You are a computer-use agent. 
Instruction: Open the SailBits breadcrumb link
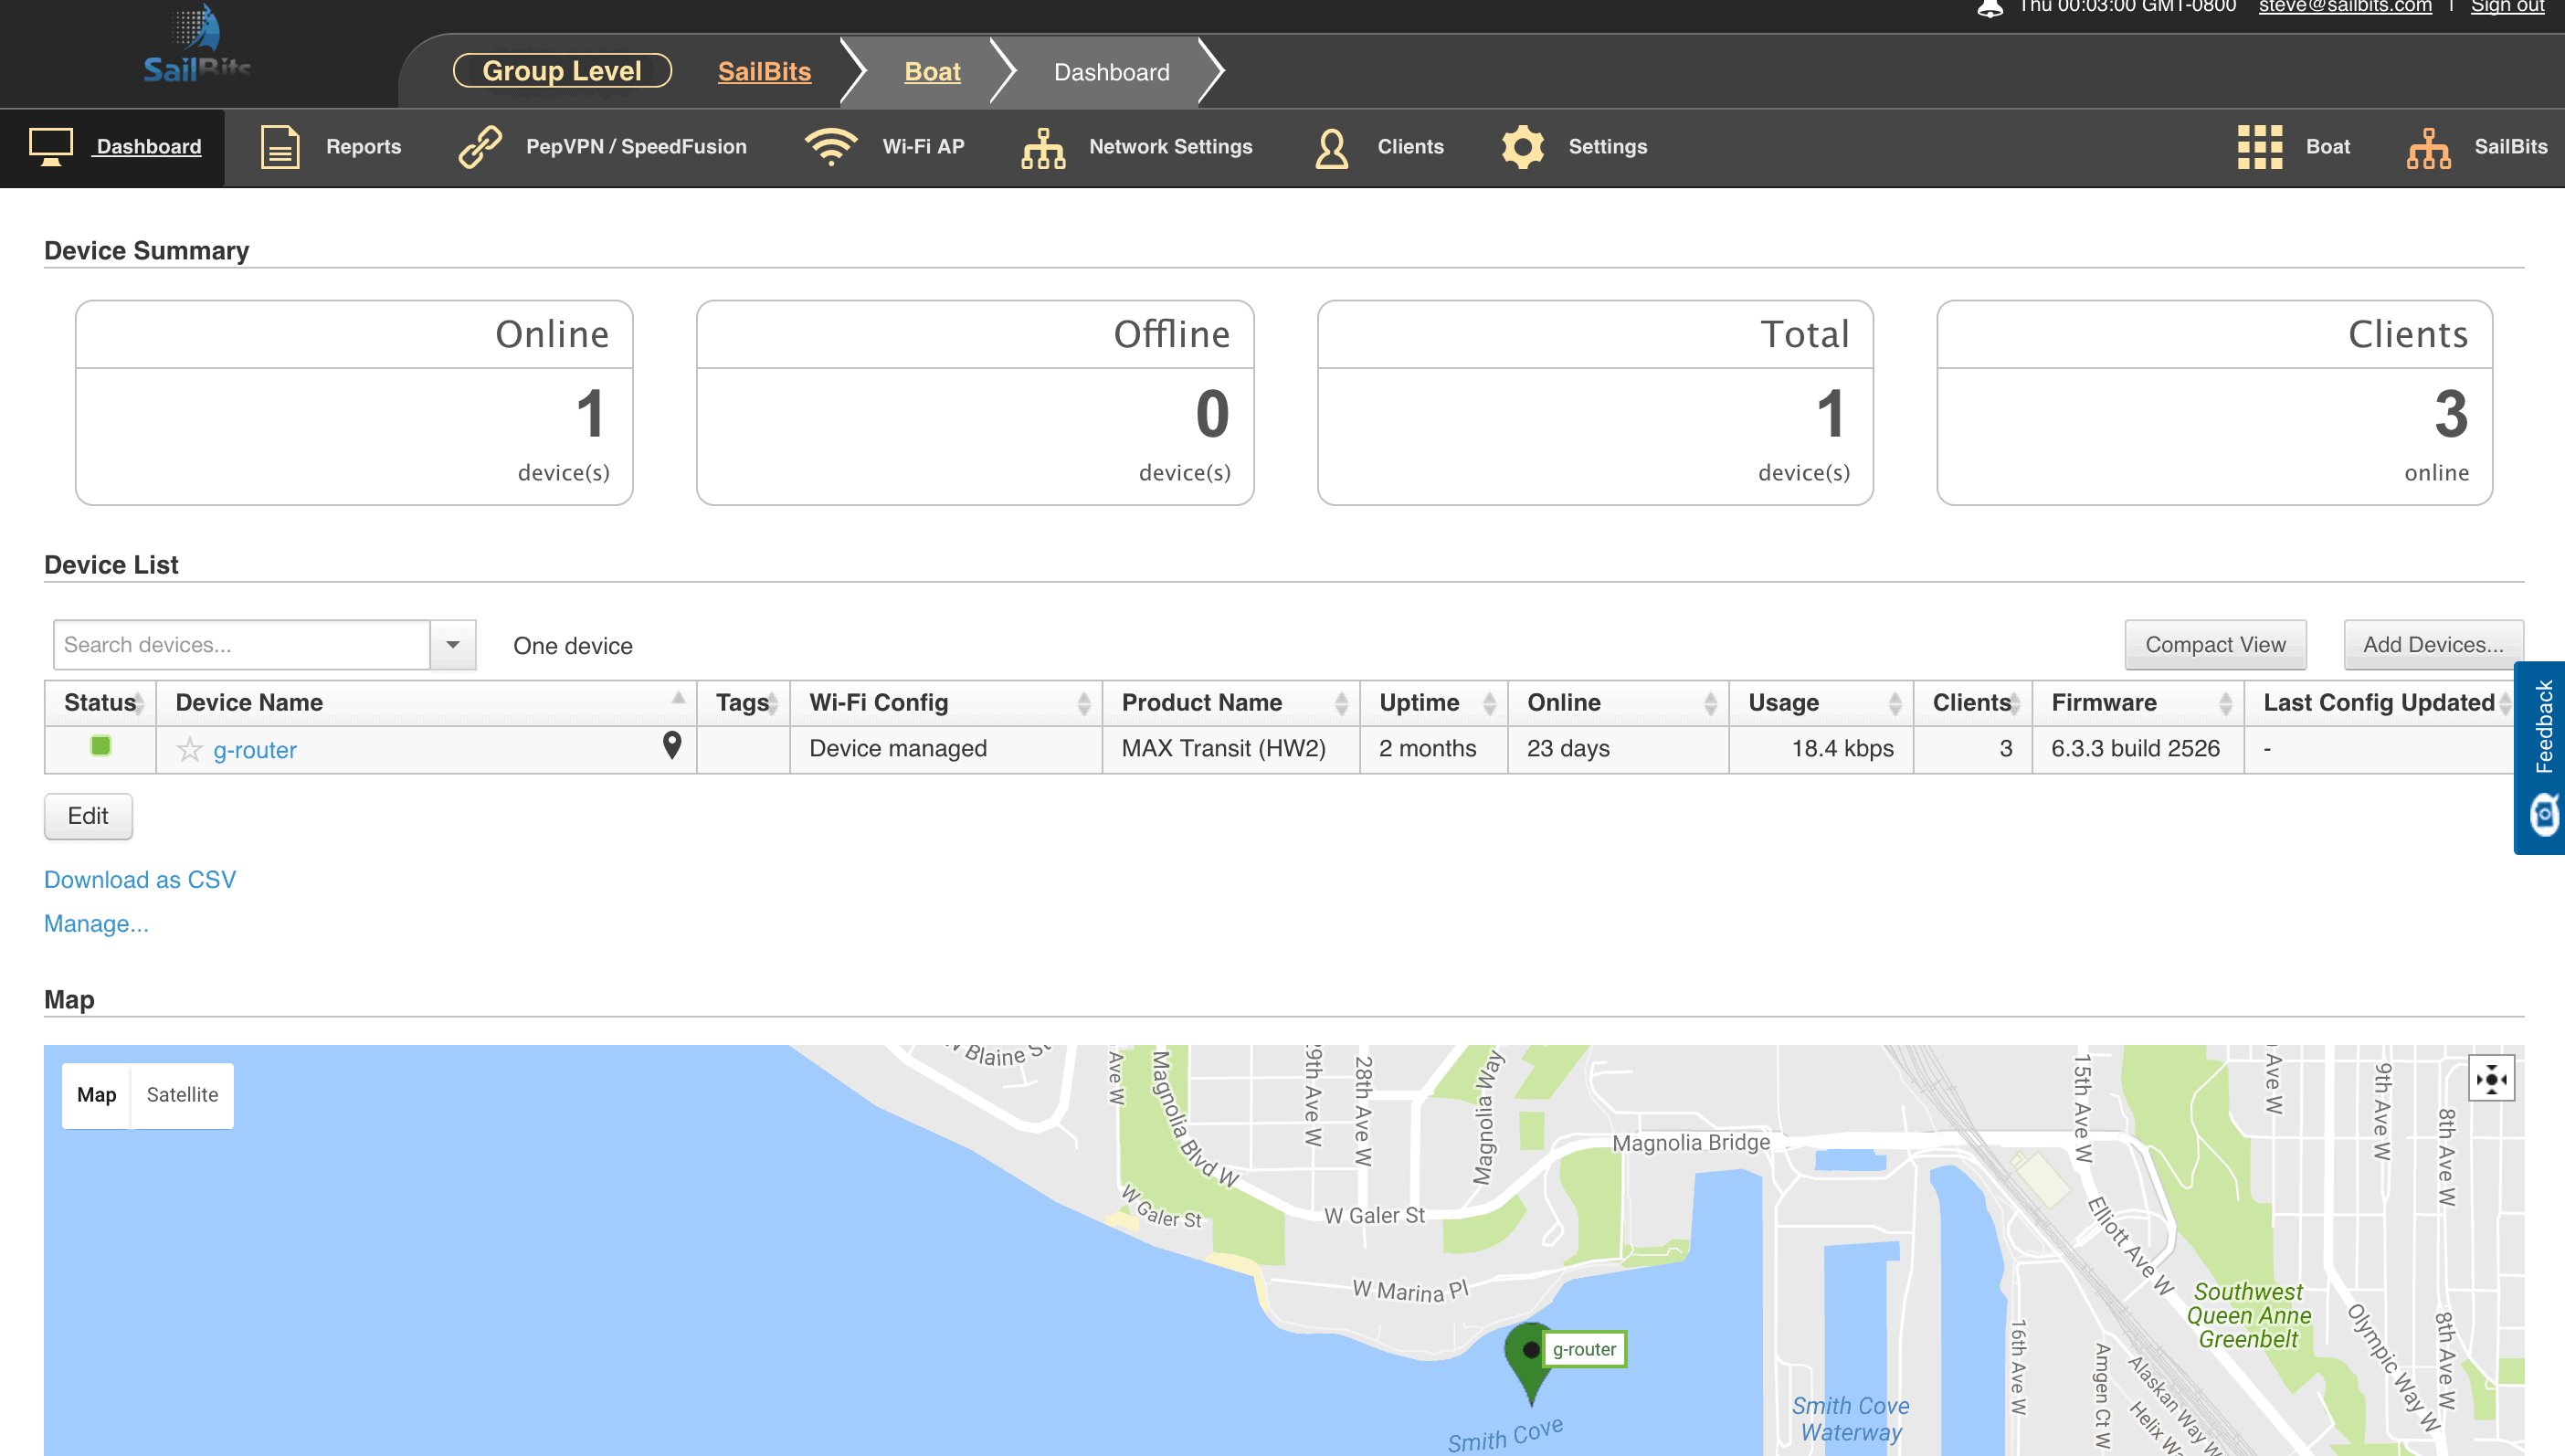tap(764, 71)
